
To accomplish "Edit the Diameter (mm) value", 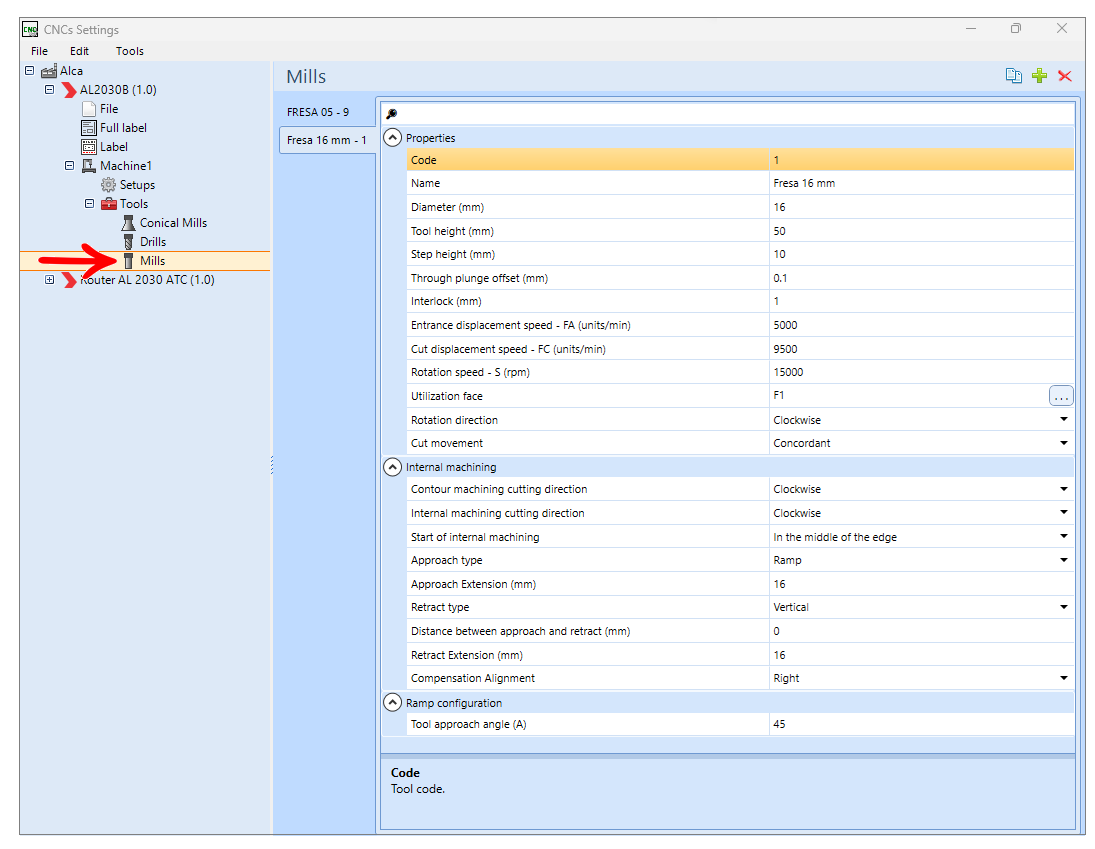I will (921, 207).
